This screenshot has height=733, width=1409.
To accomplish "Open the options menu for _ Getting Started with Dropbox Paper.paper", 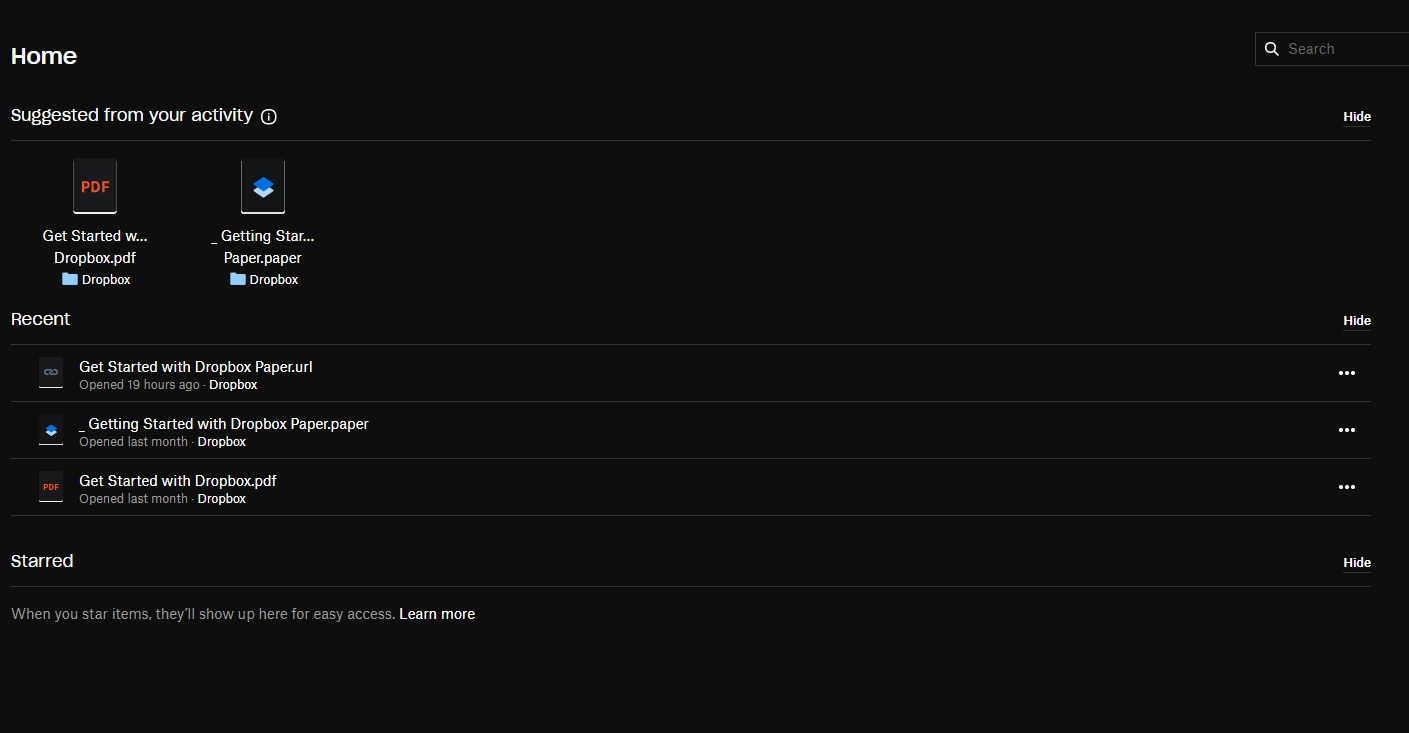I will [1346, 430].
